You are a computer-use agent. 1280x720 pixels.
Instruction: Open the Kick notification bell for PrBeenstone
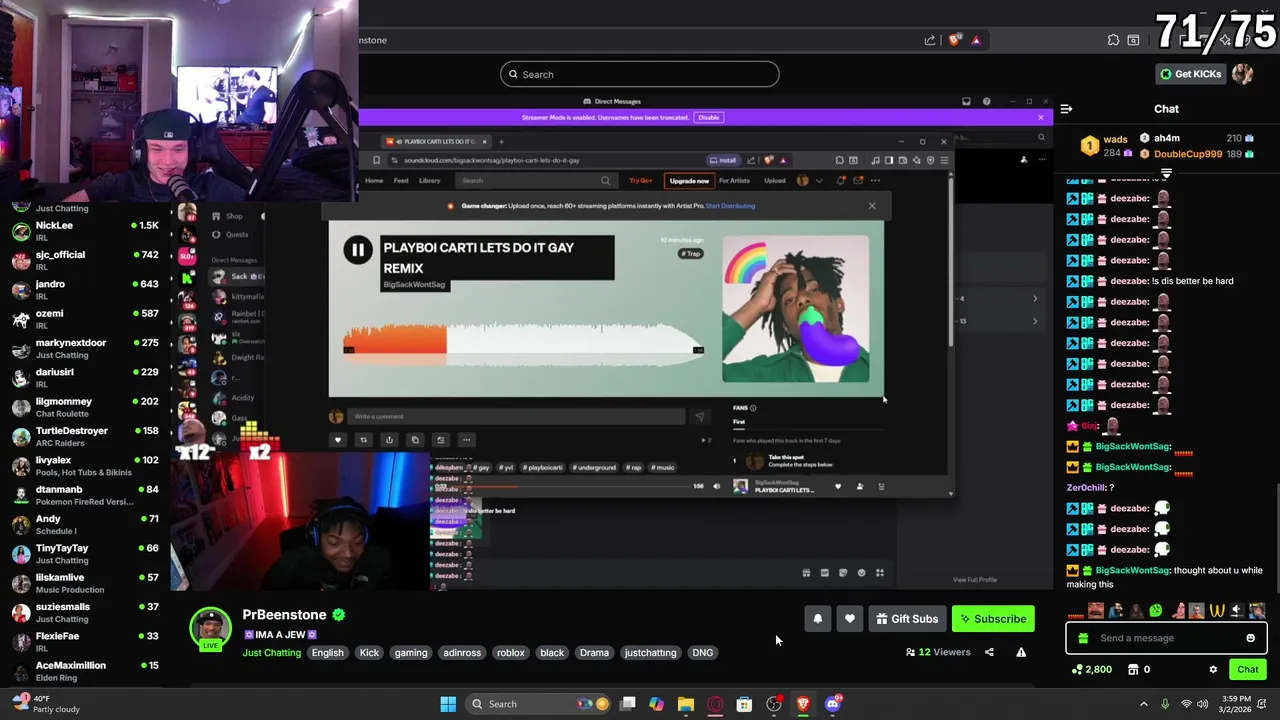click(x=818, y=619)
